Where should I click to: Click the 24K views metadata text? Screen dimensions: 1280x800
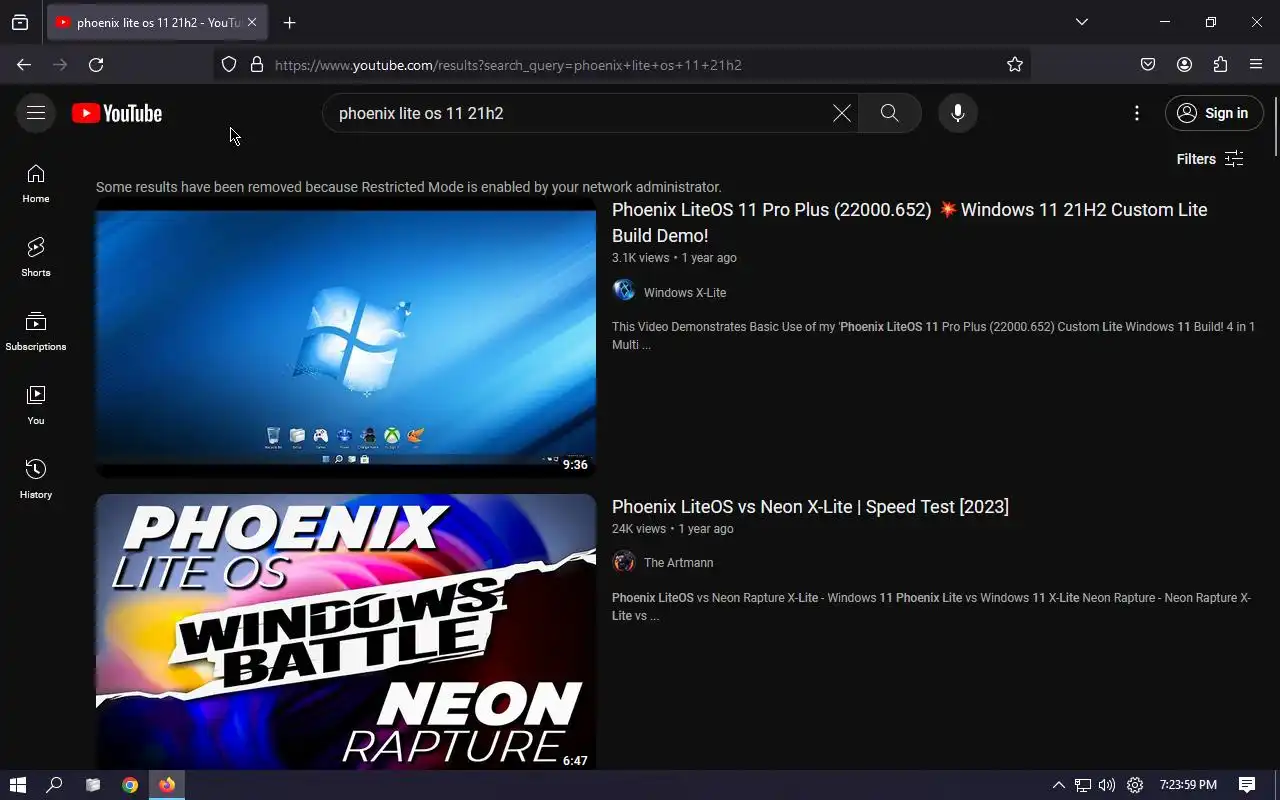pyautogui.click(x=638, y=529)
